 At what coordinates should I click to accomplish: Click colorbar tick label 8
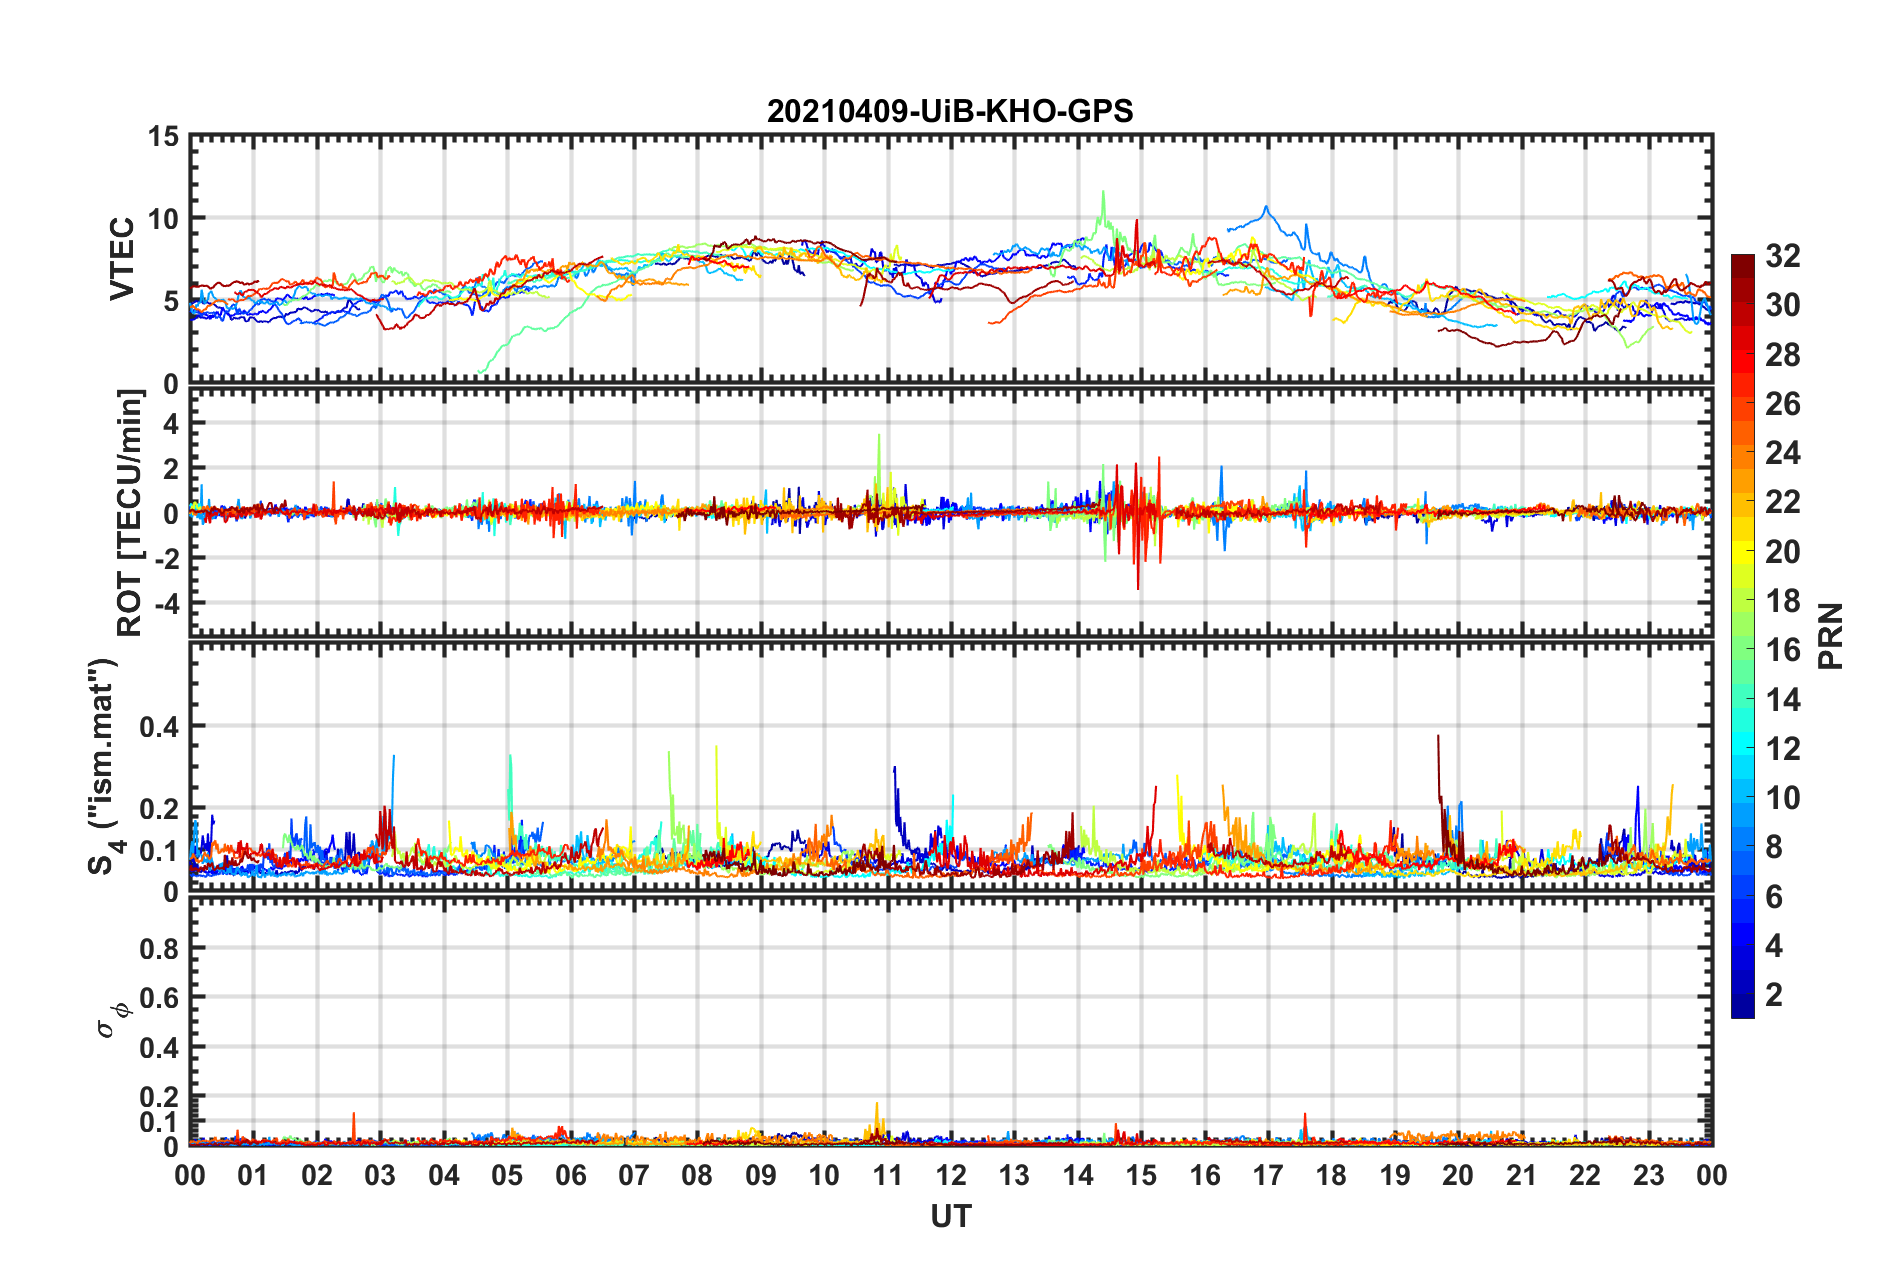(1773, 847)
